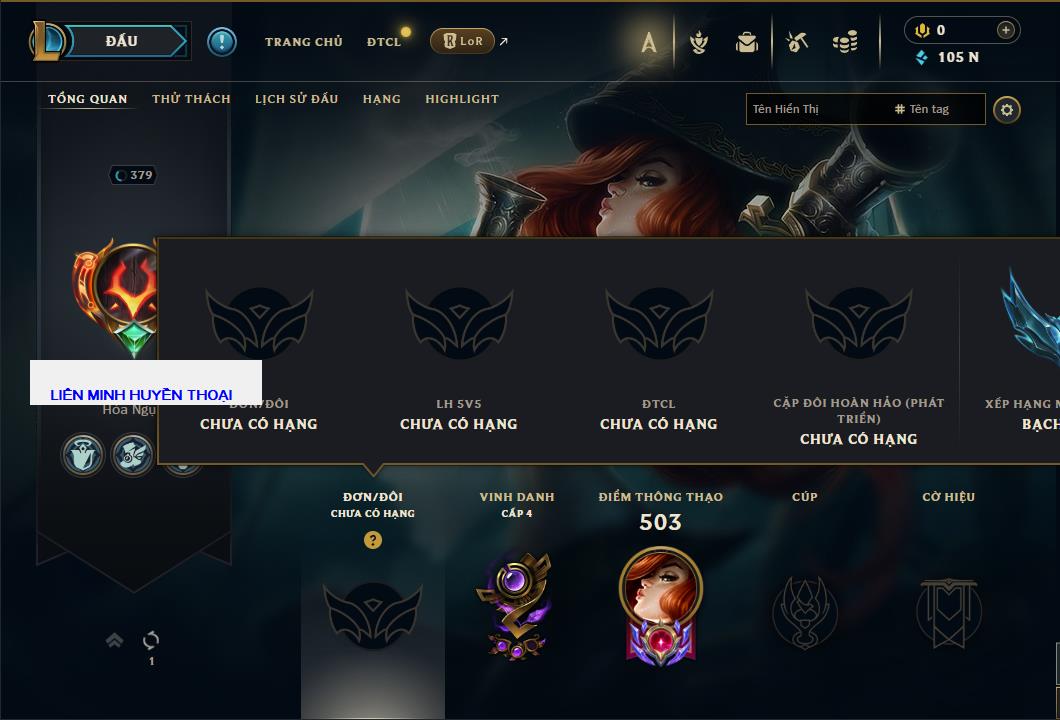Screen dimensions: 1060x720
Task: Switch to the LỊCH SỬ ĐẤU tab
Action: coord(296,99)
